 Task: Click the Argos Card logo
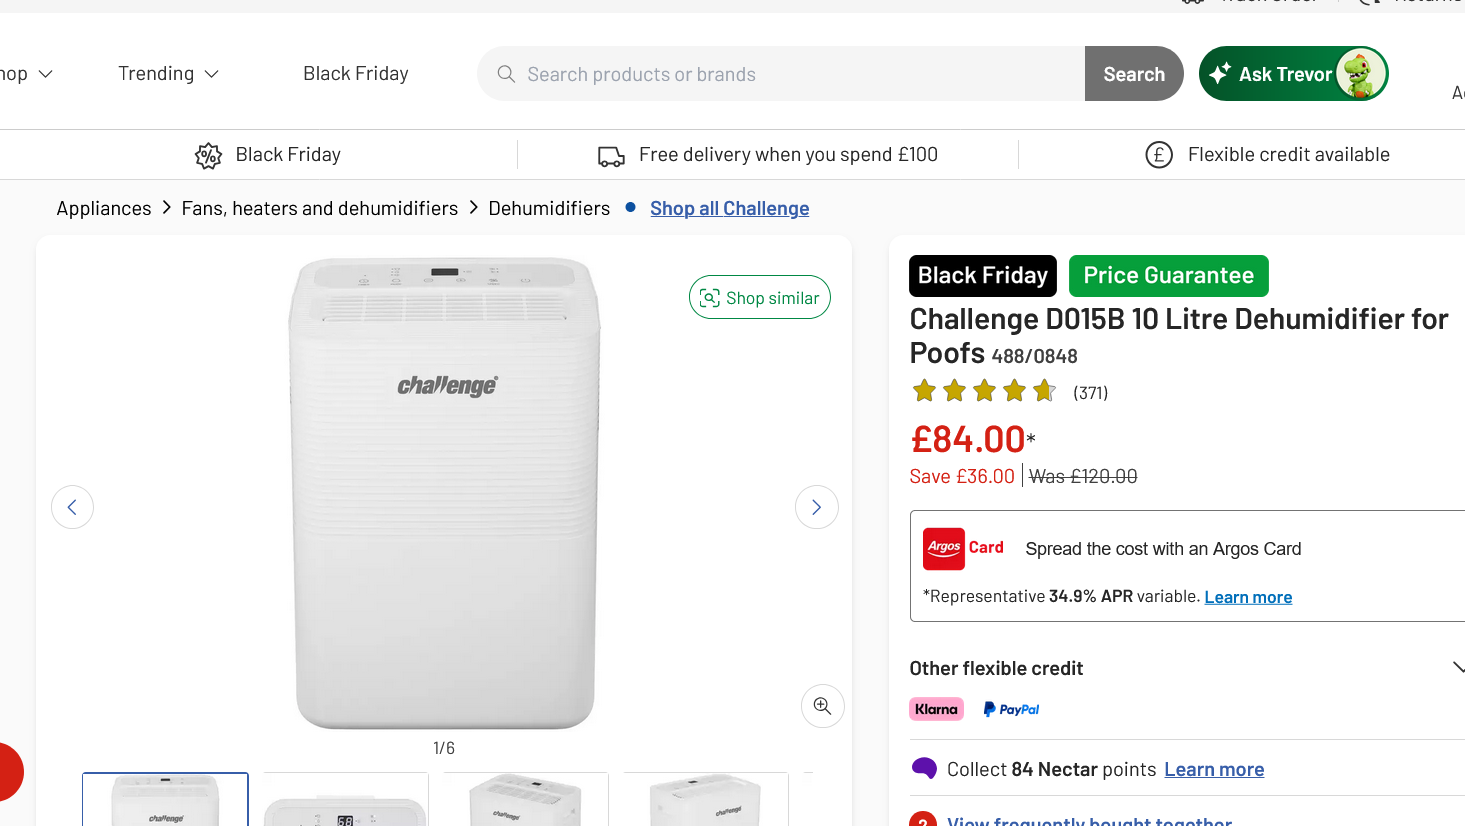pos(963,548)
